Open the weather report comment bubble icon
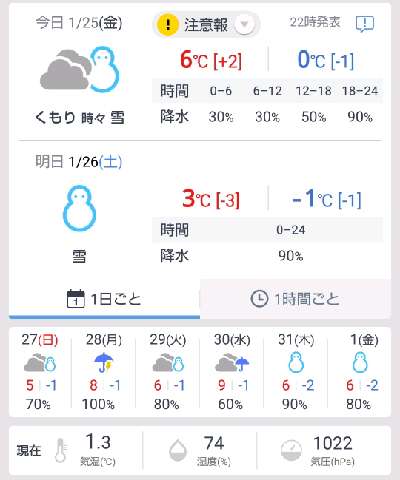The width and height of the screenshot is (400, 480). click(365, 24)
